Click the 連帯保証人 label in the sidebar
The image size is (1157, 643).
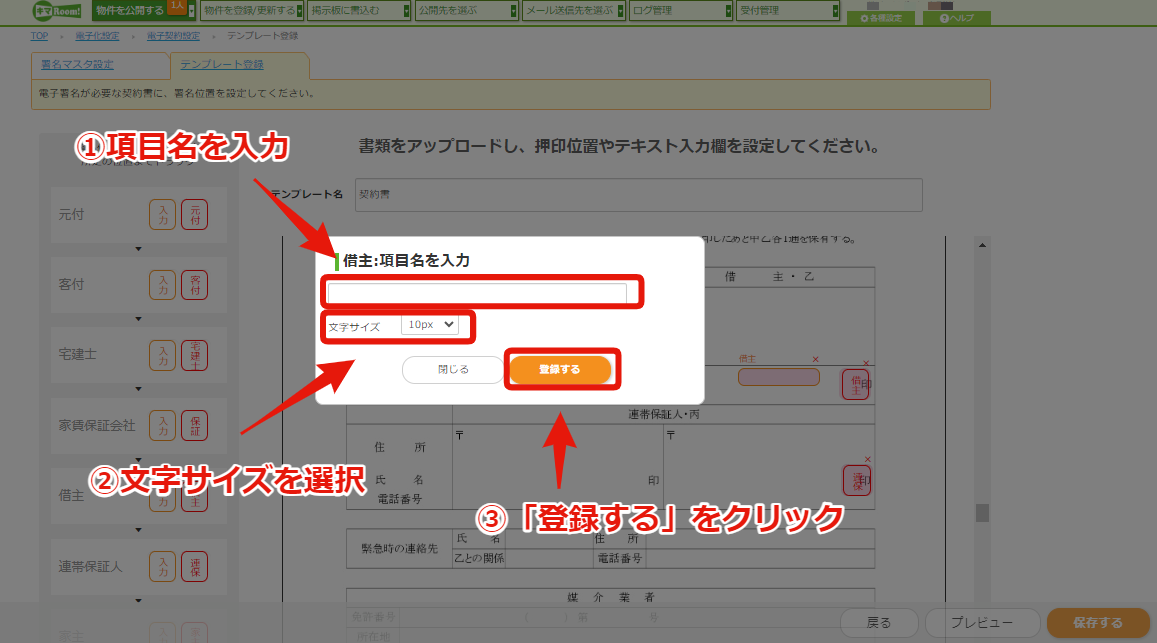[x=90, y=566]
